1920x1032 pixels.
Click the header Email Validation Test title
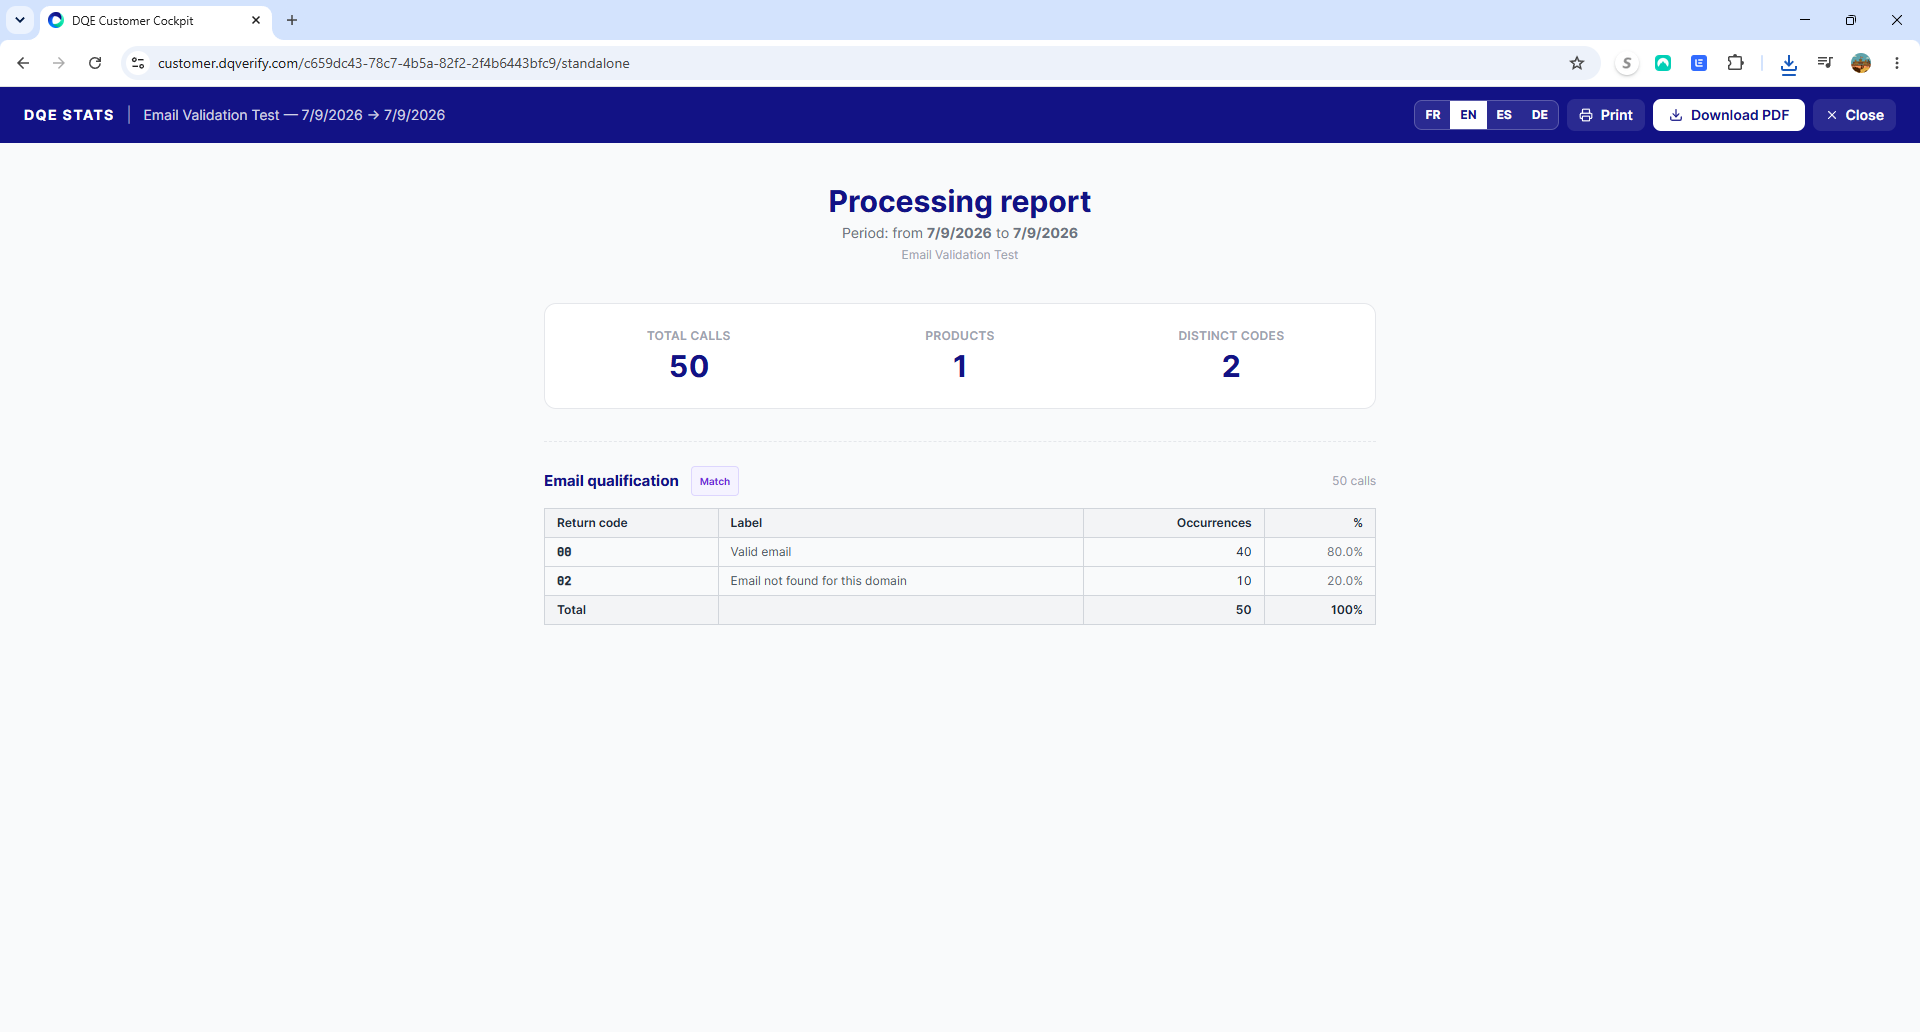pyautogui.click(x=294, y=115)
